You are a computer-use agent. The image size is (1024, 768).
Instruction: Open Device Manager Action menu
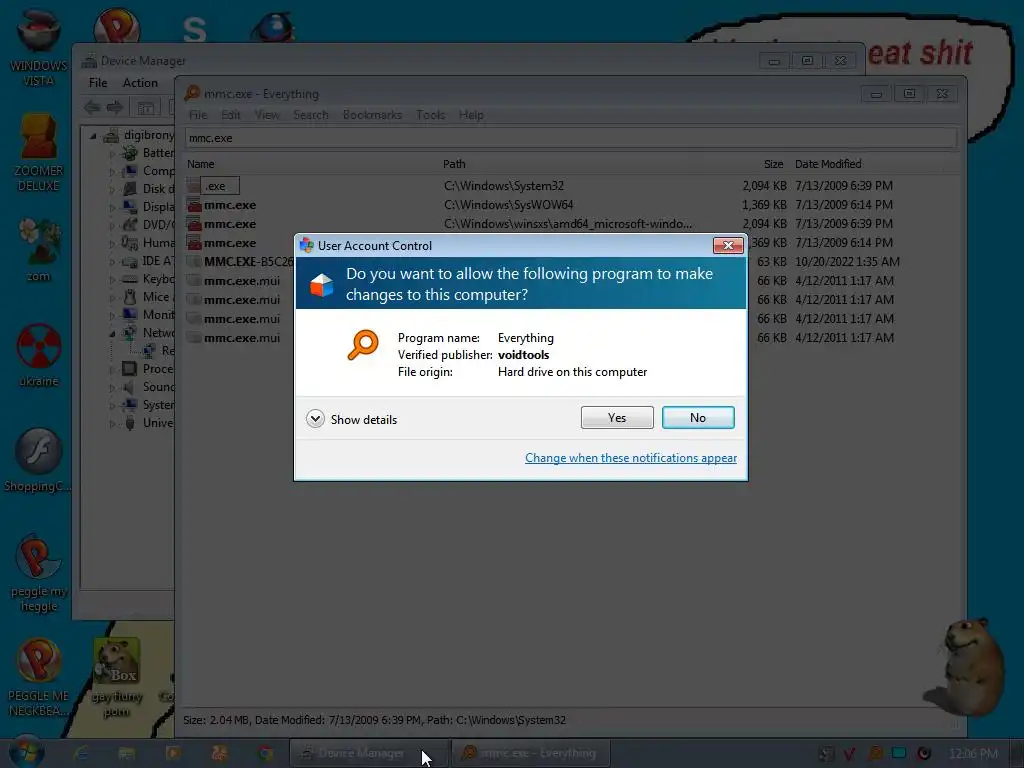tap(140, 83)
